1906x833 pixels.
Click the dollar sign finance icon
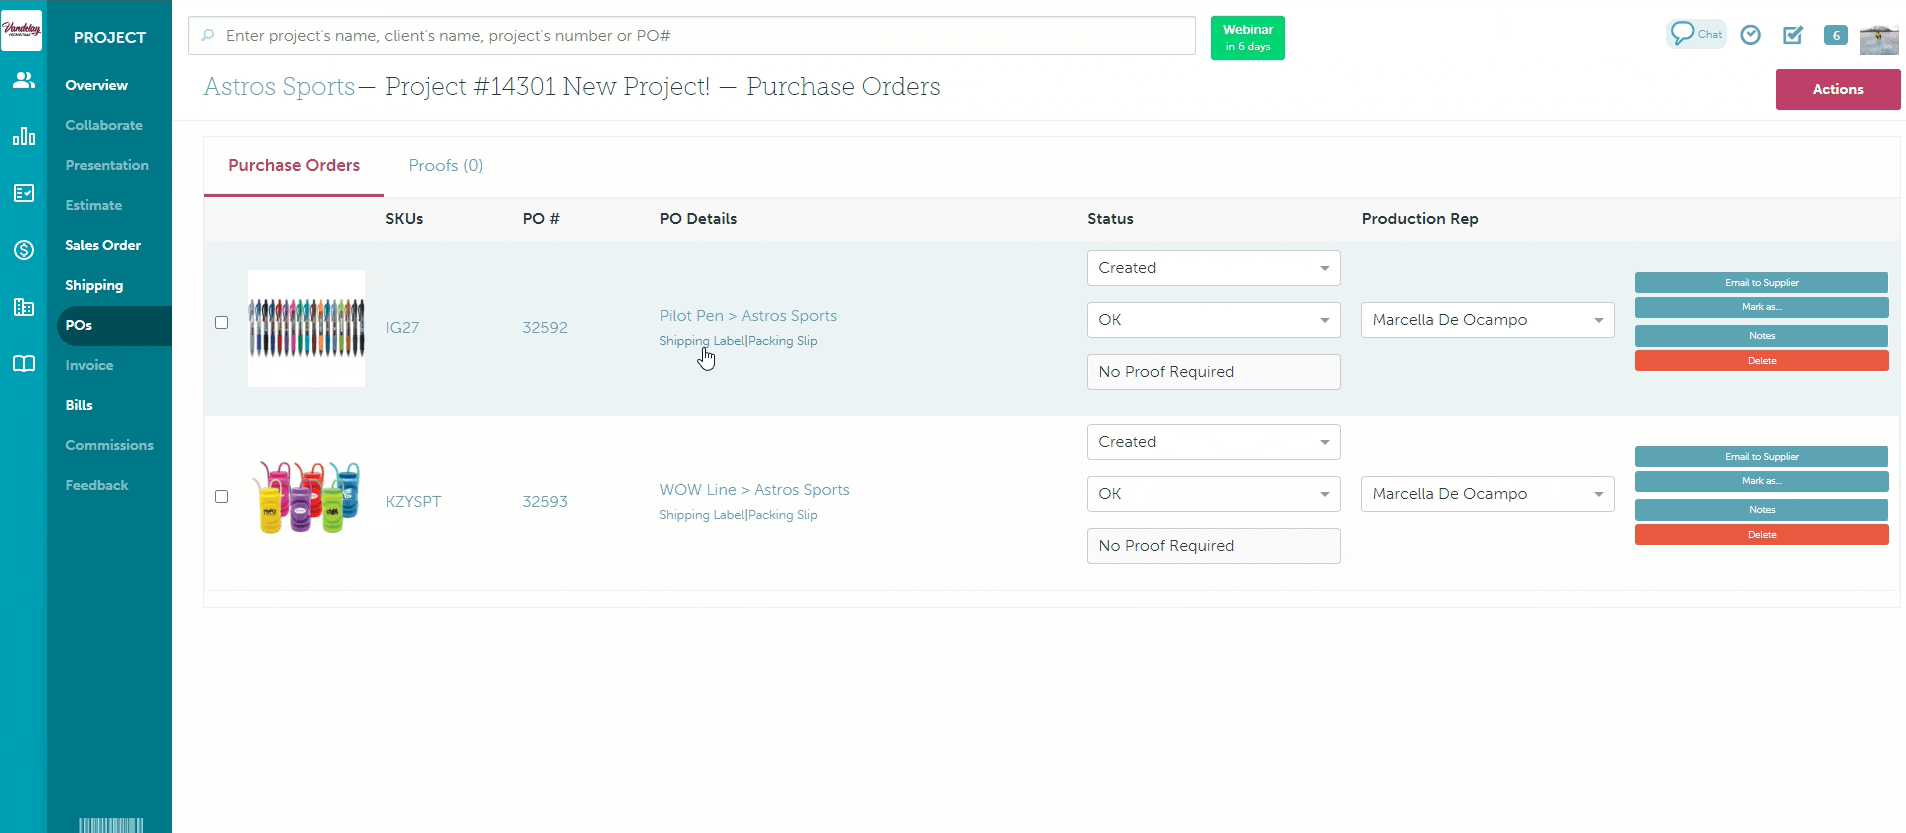click(x=24, y=250)
